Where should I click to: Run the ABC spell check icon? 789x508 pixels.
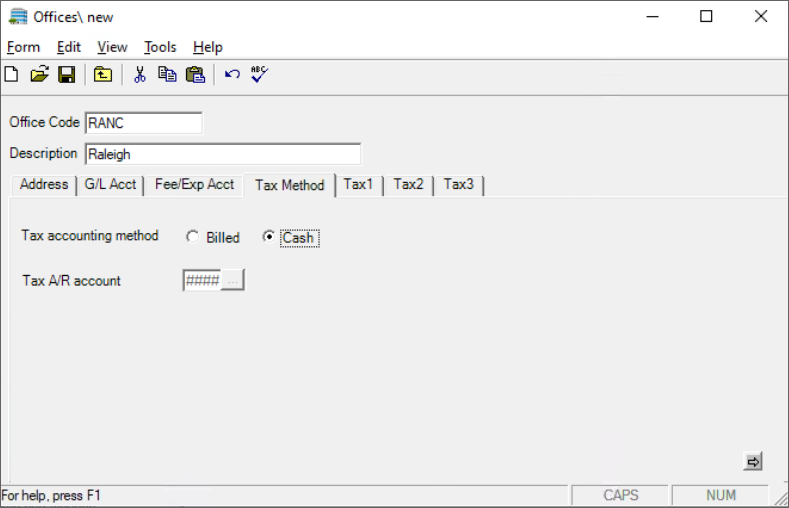[260, 75]
